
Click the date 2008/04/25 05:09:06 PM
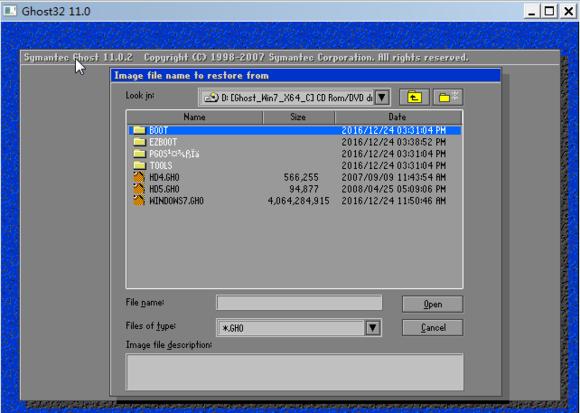click(394, 189)
